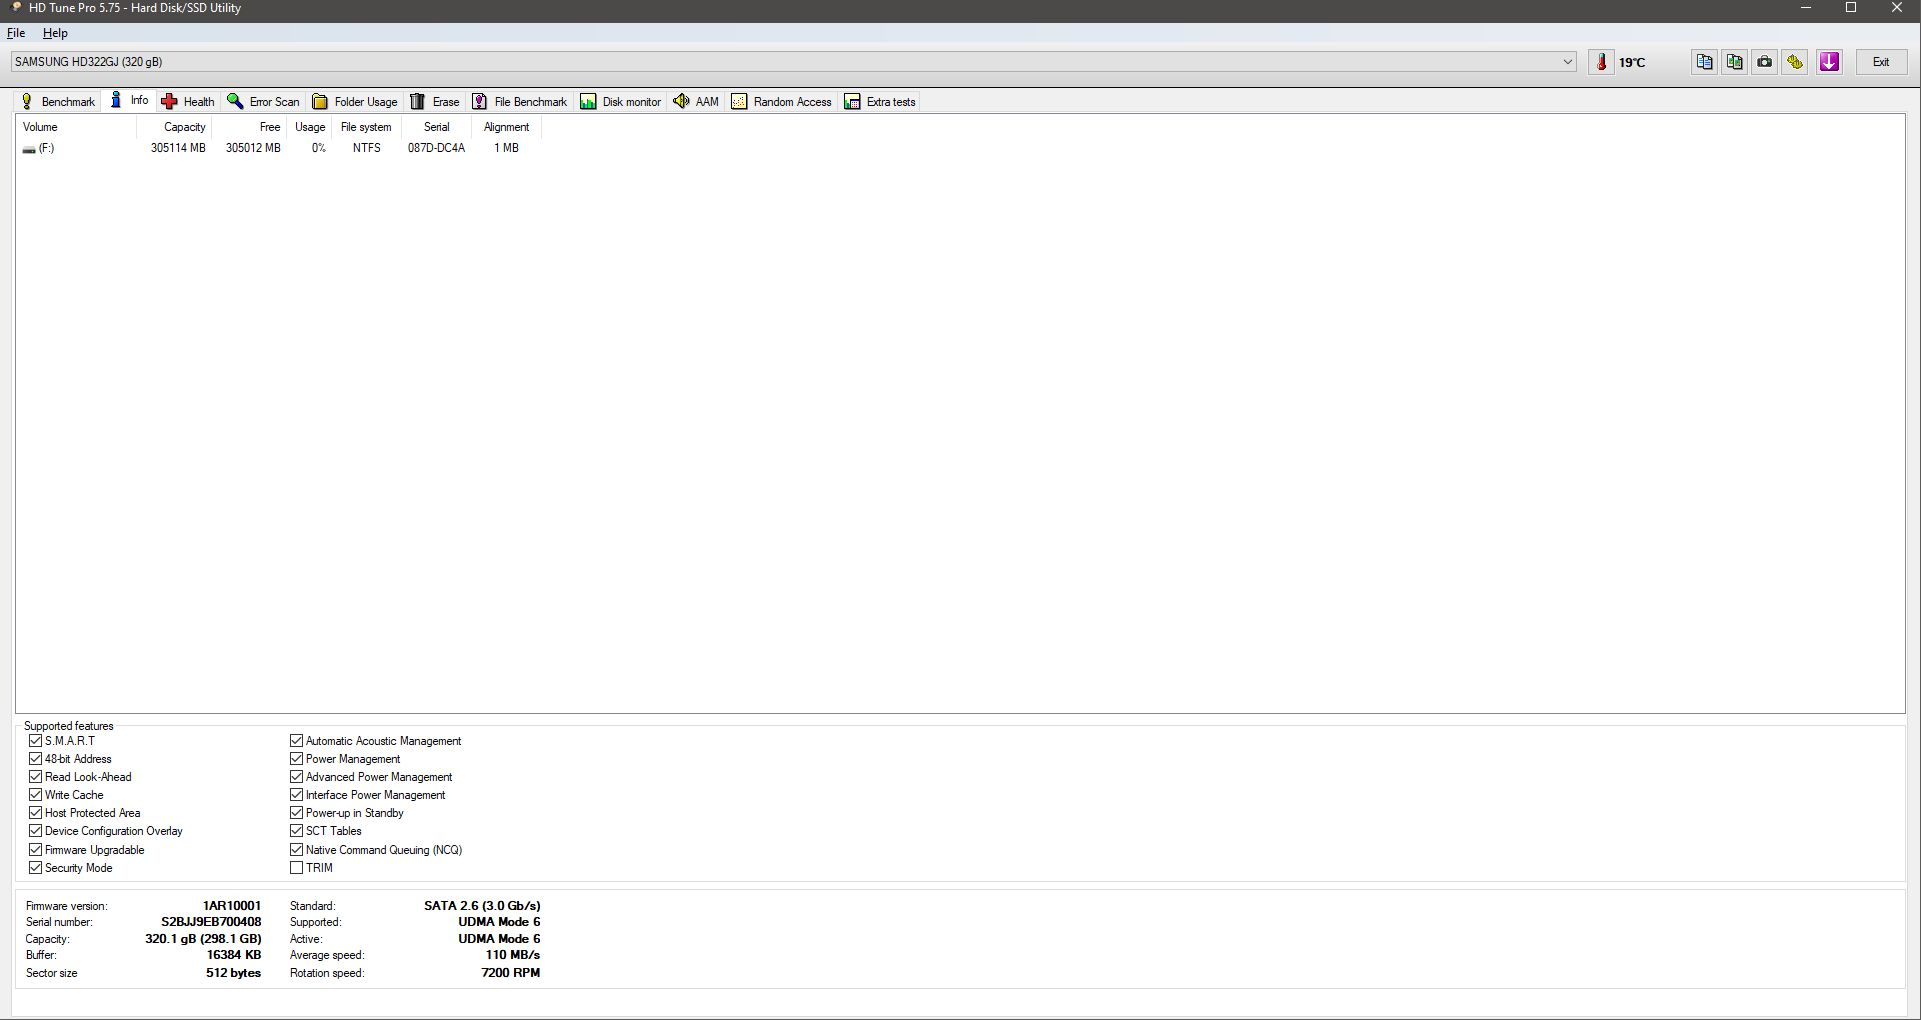Open the Health tab
The image size is (1921, 1020).
187,102
